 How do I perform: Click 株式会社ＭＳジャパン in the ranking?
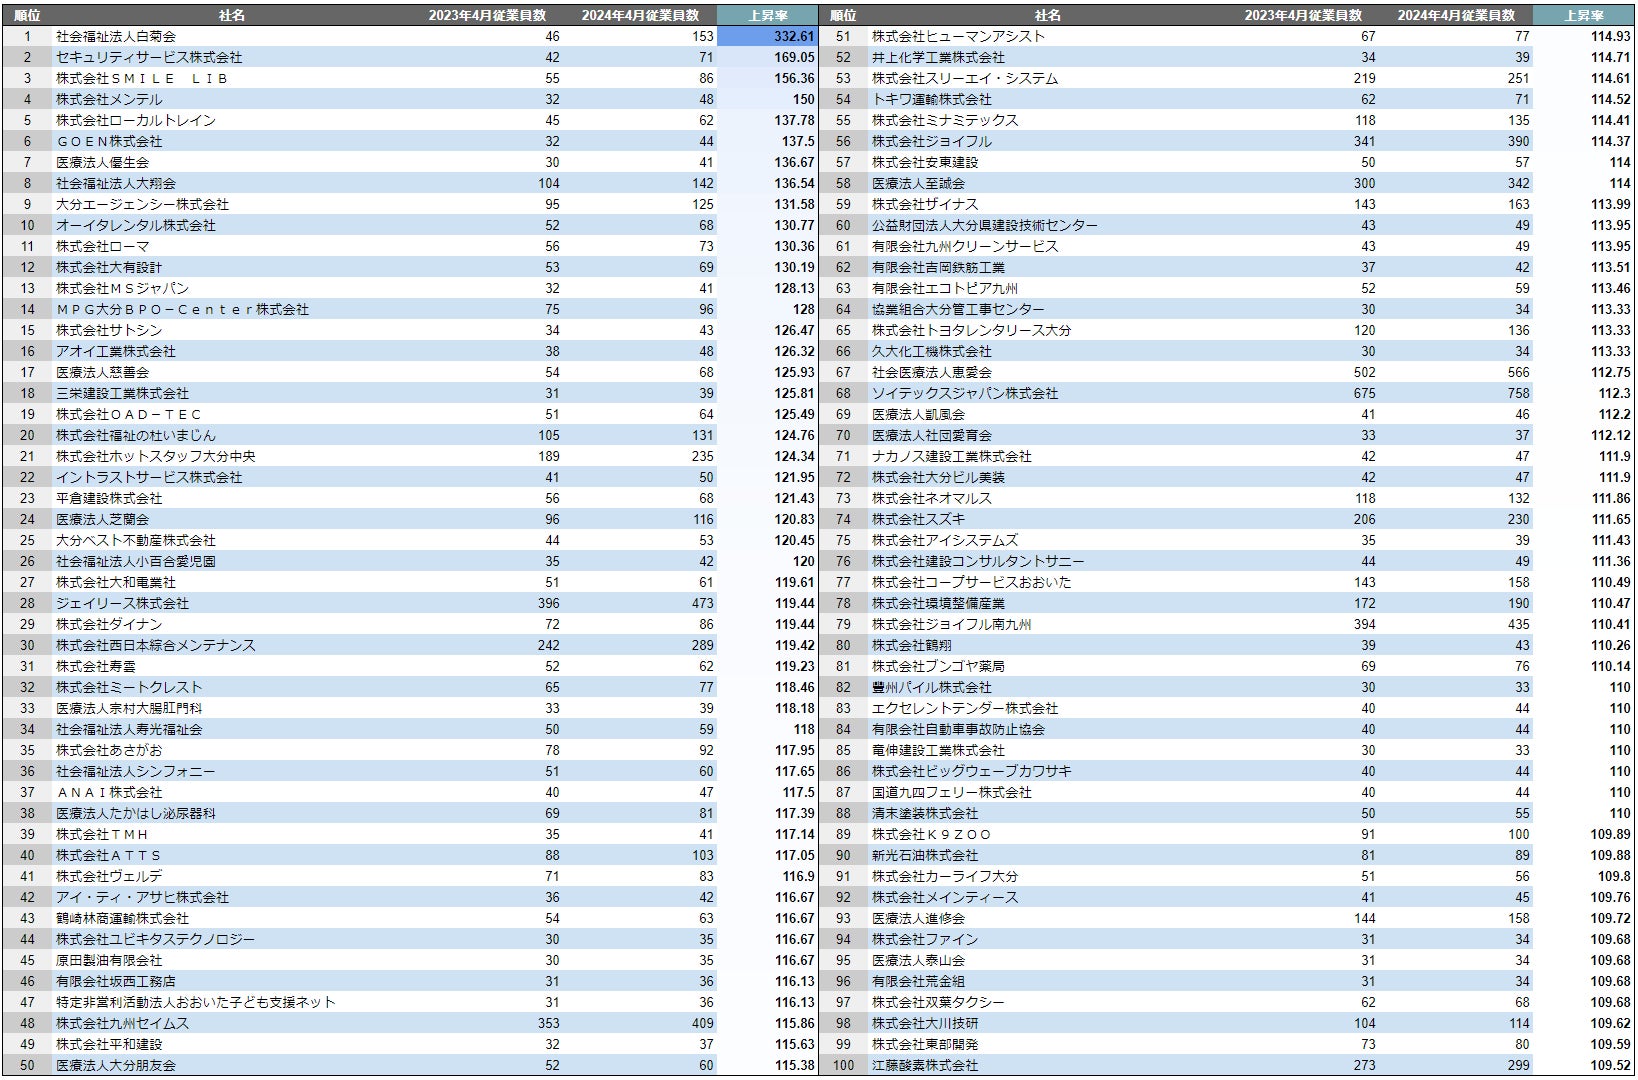(122, 288)
